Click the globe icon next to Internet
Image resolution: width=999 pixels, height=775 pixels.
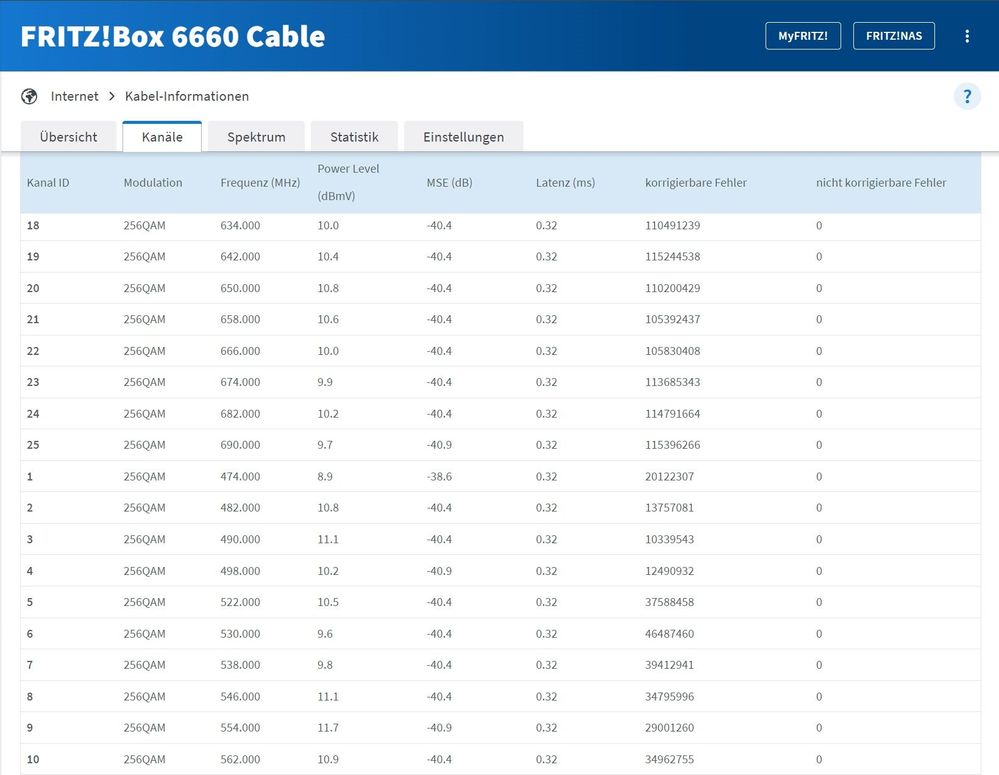29,97
